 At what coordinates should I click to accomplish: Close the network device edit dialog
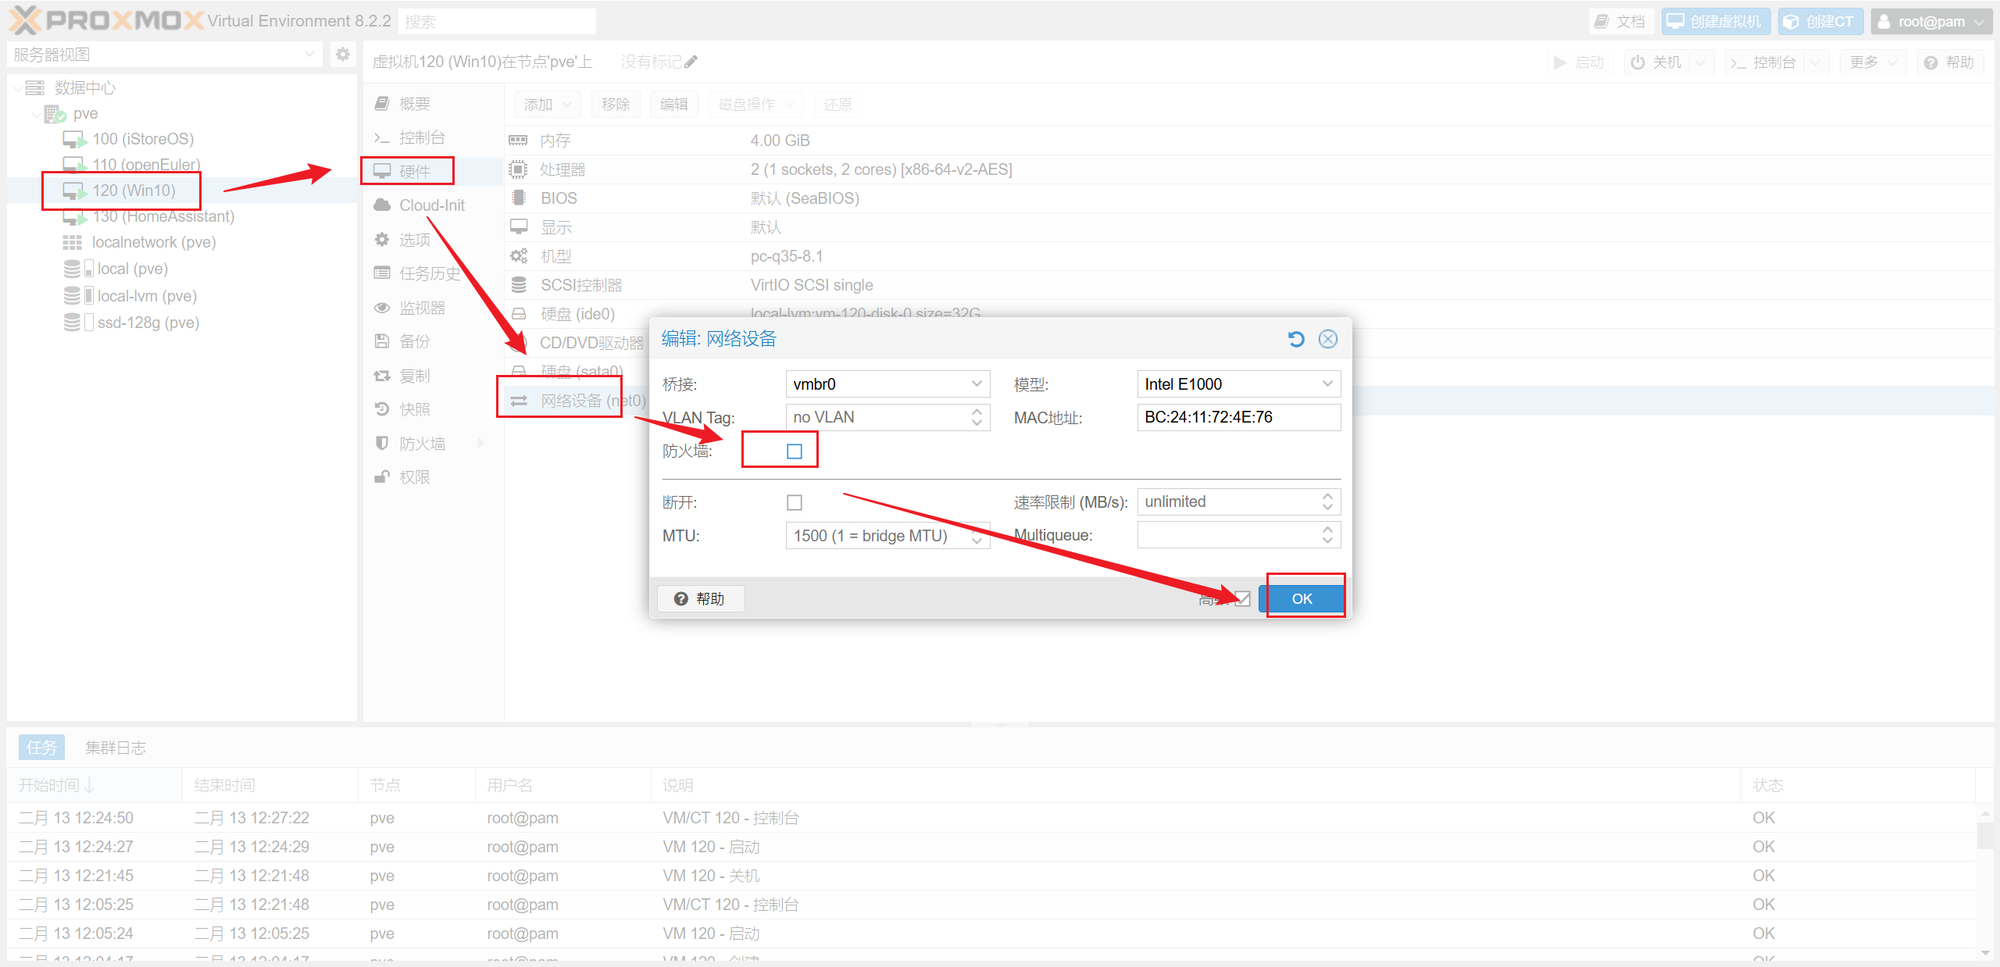[x=1328, y=339]
